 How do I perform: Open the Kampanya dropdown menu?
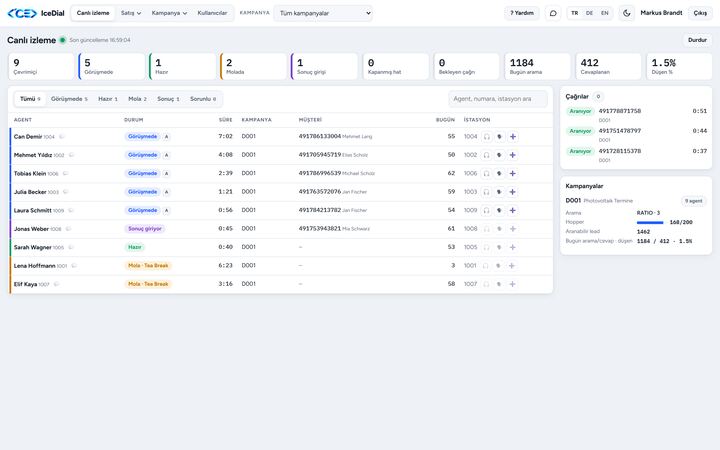coord(169,13)
